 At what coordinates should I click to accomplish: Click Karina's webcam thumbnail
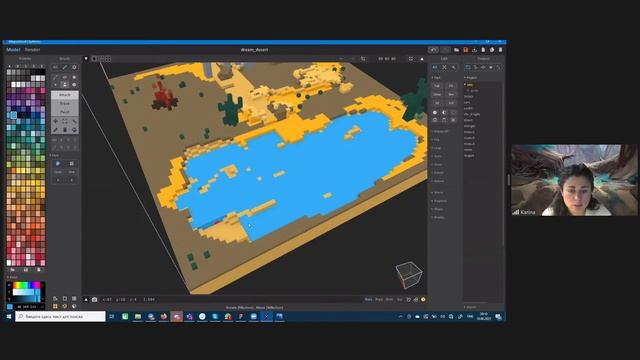click(574, 180)
